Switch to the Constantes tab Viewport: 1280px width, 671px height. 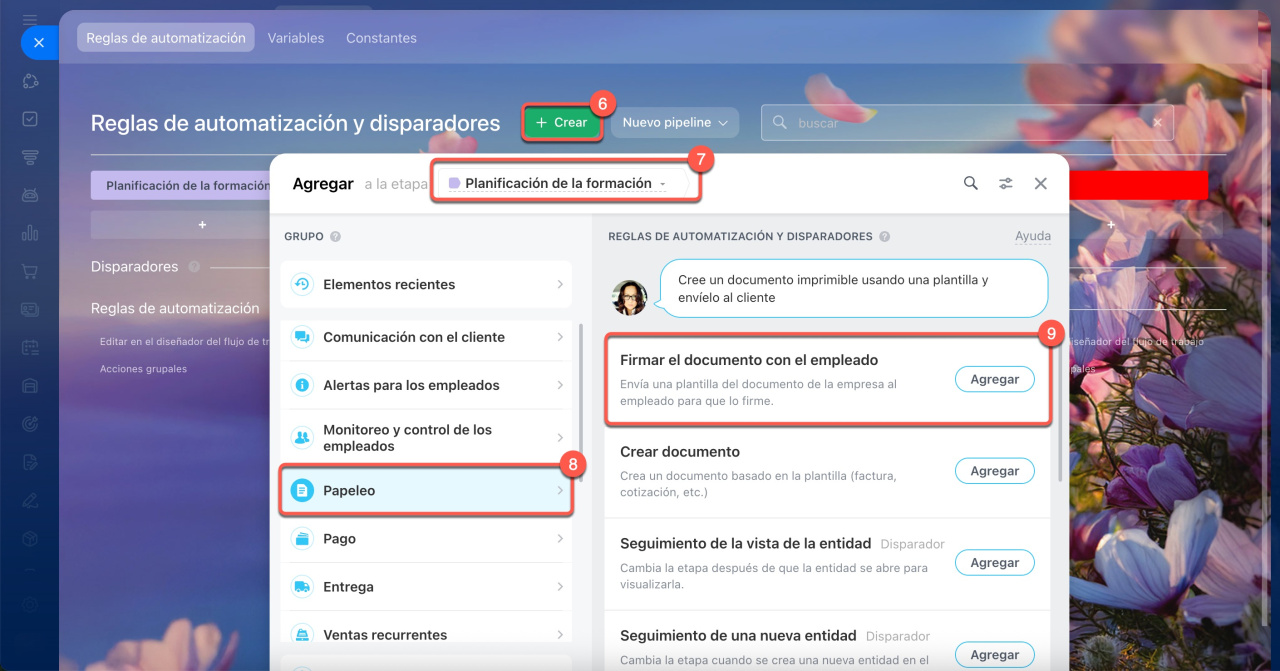[381, 38]
